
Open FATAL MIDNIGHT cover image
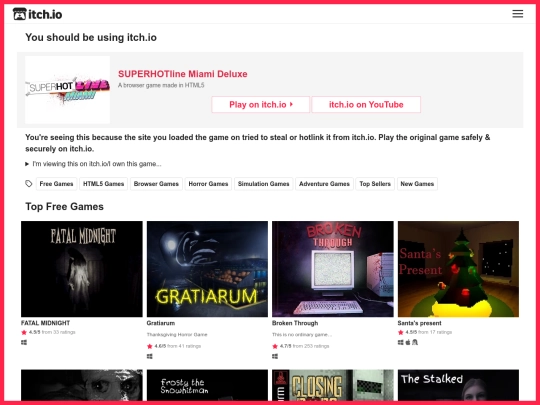tap(82, 269)
